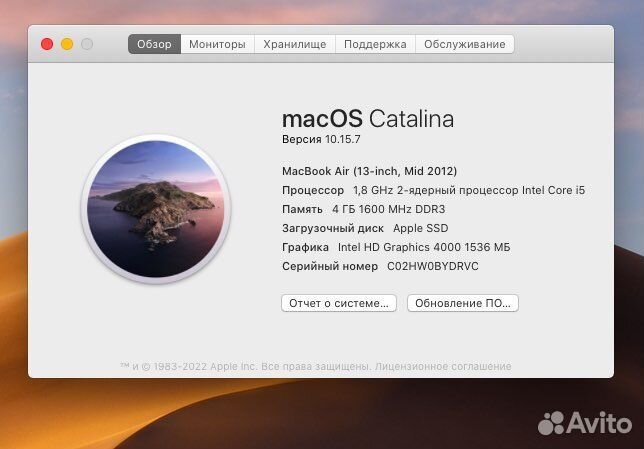Go to the Обслуживание tab

tap(465, 44)
